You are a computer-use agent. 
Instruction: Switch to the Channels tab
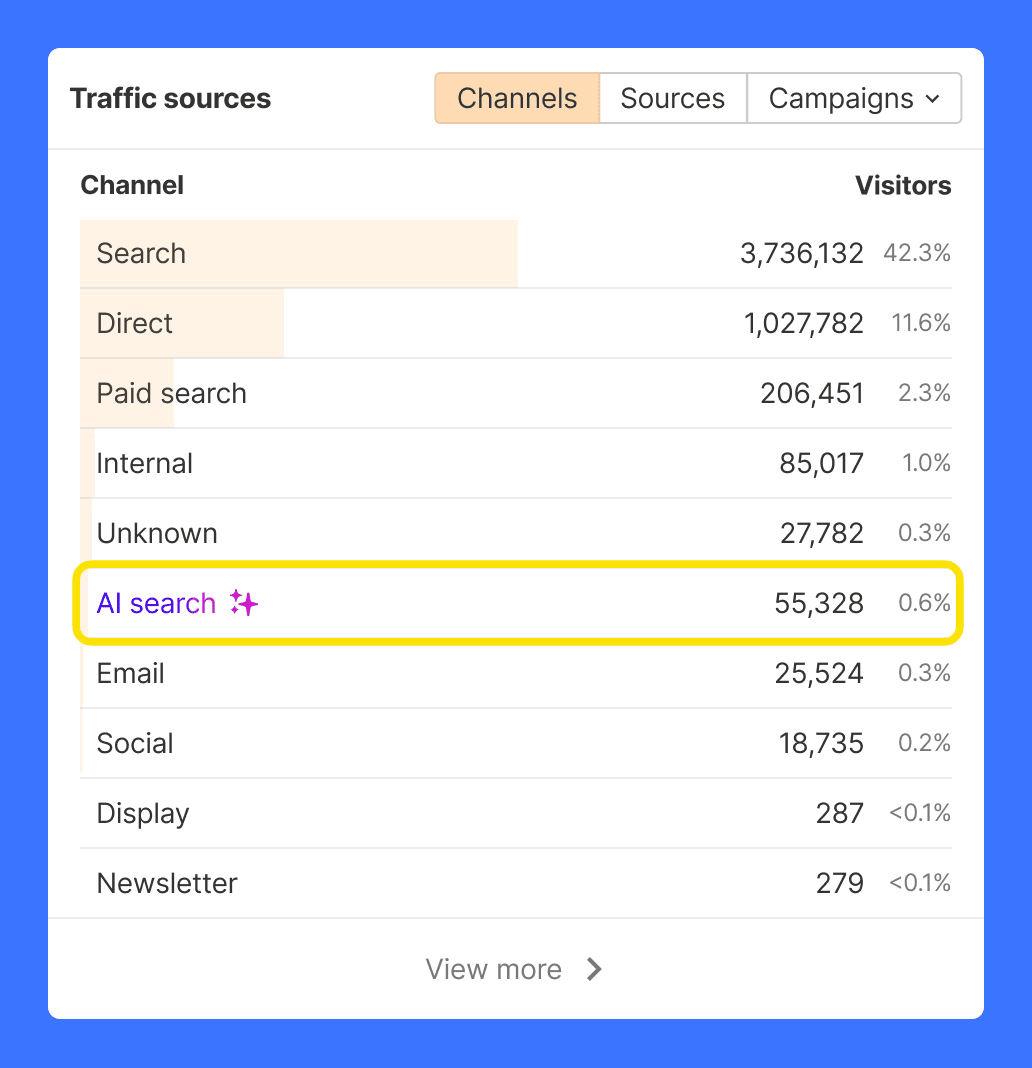517,98
